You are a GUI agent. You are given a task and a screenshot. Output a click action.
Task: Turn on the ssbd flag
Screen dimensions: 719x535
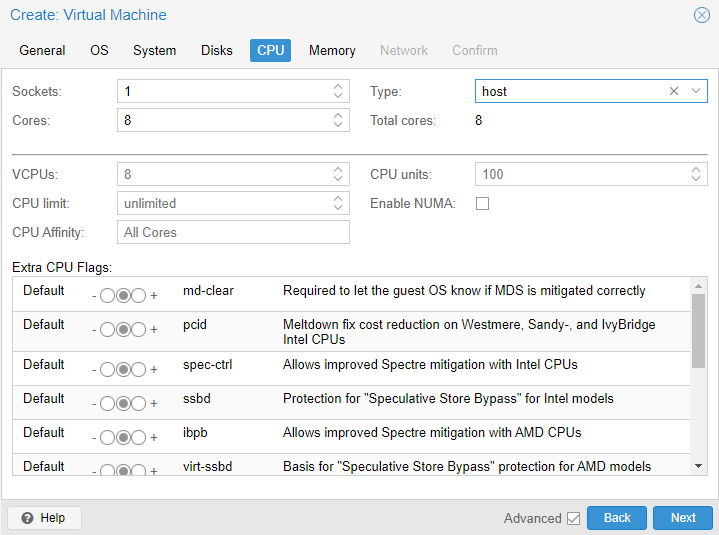click(x=138, y=403)
